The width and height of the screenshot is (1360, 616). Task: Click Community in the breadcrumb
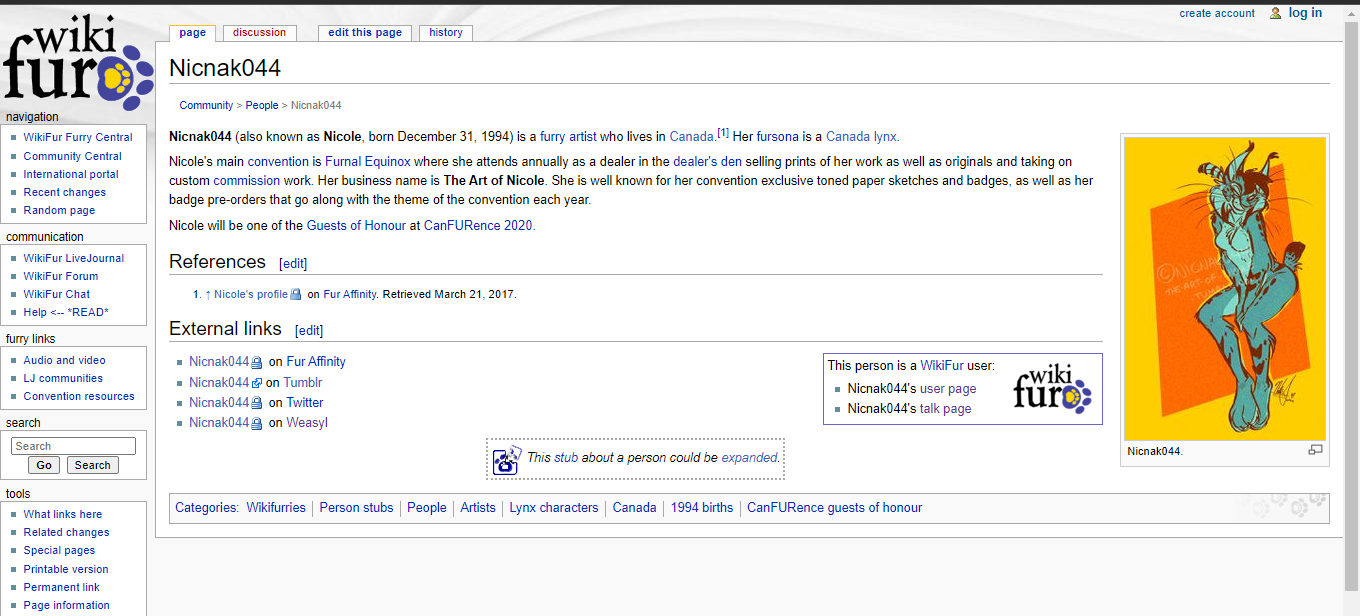coord(206,105)
